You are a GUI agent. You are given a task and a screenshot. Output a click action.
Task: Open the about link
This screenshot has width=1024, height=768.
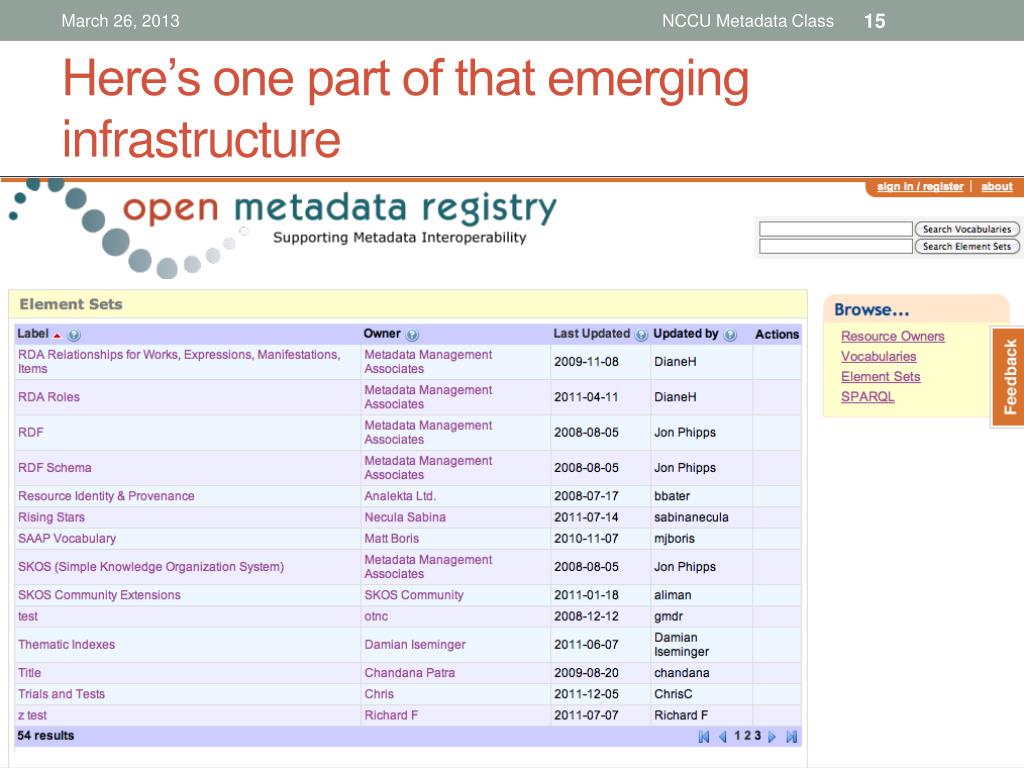click(997, 187)
